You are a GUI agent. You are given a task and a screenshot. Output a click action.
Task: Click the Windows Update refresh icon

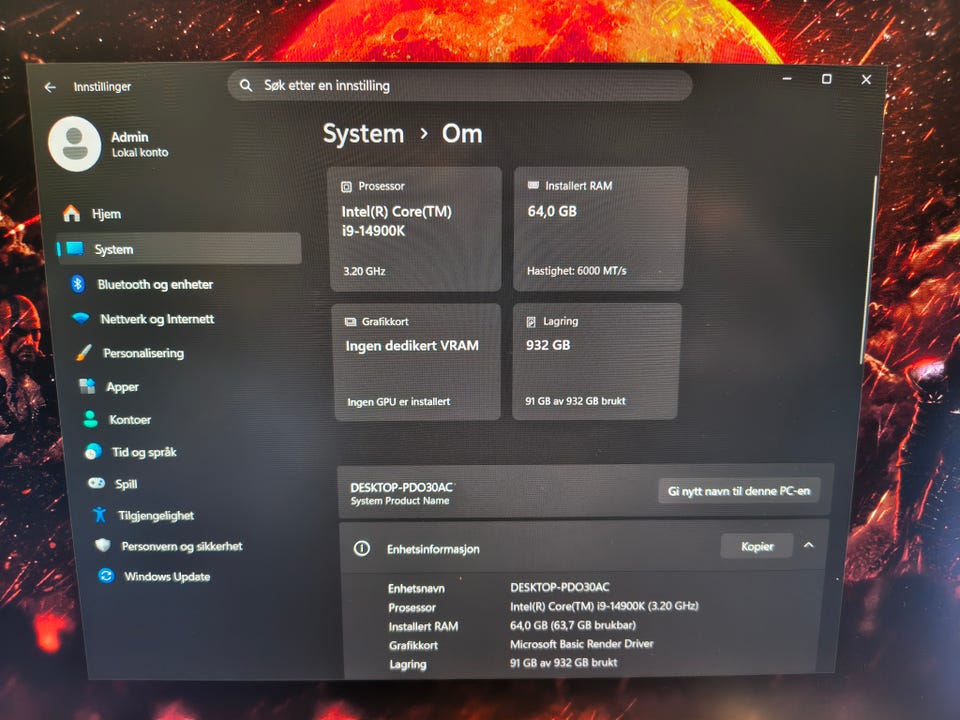(x=106, y=576)
